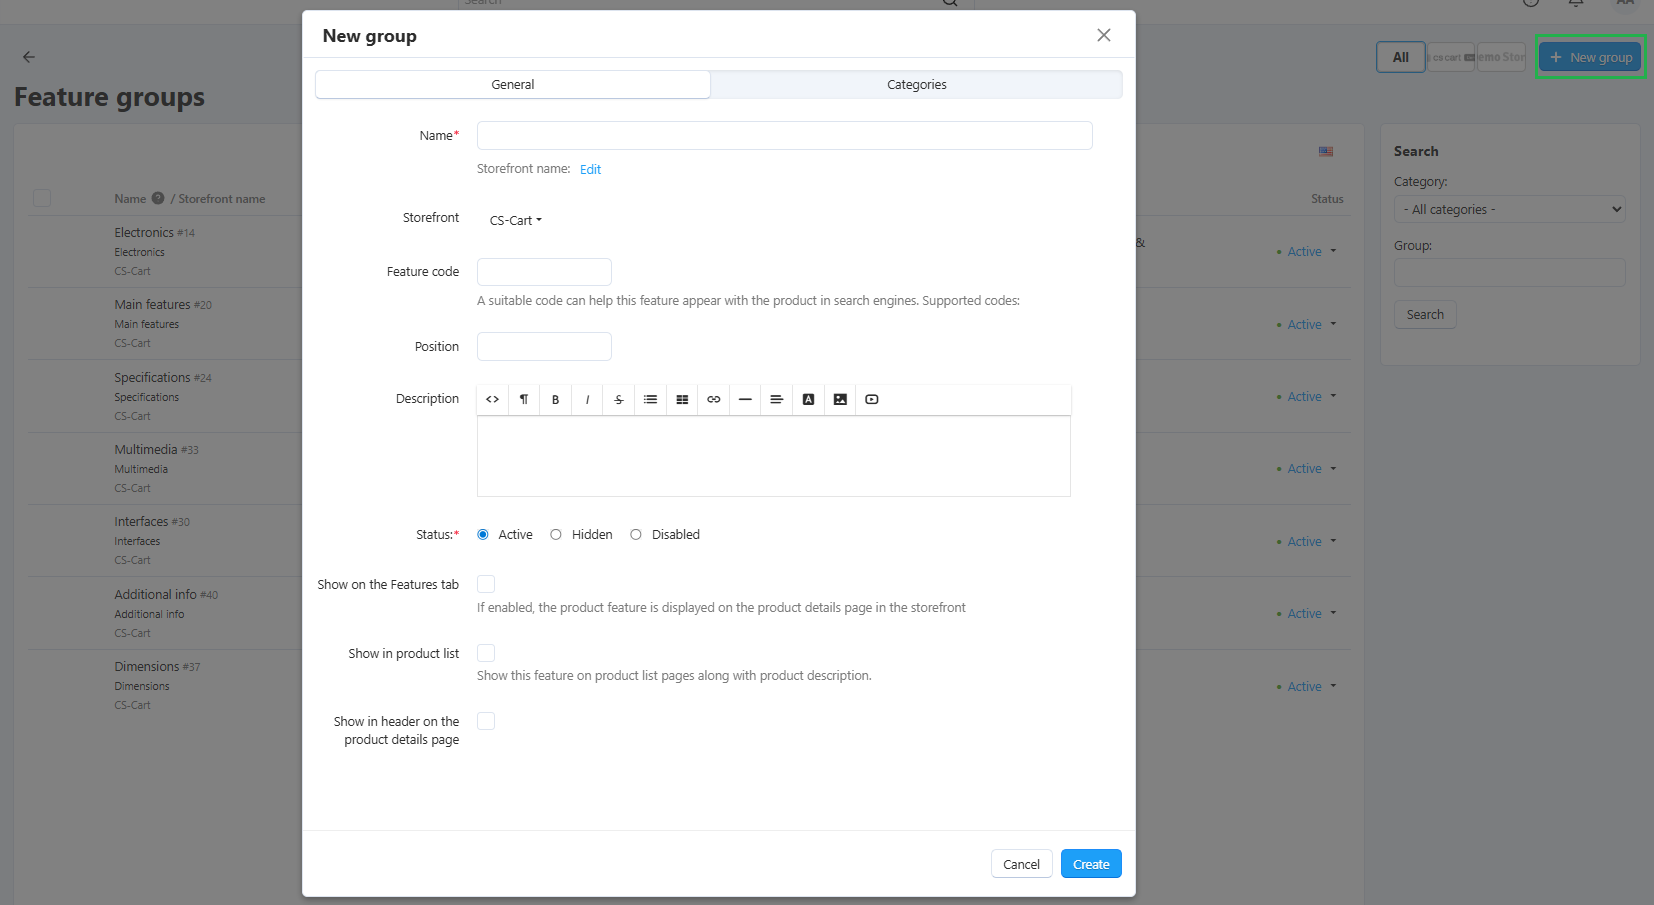Select the All storefronts filter
1654x905 pixels.
tap(1401, 57)
